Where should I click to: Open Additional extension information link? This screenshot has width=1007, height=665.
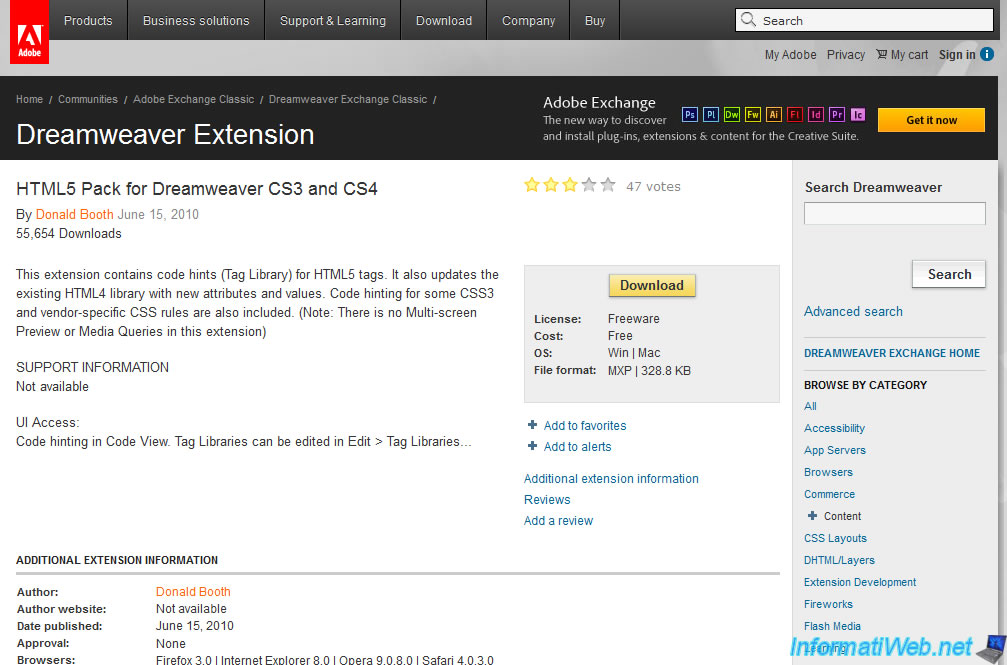pyautogui.click(x=611, y=479)
